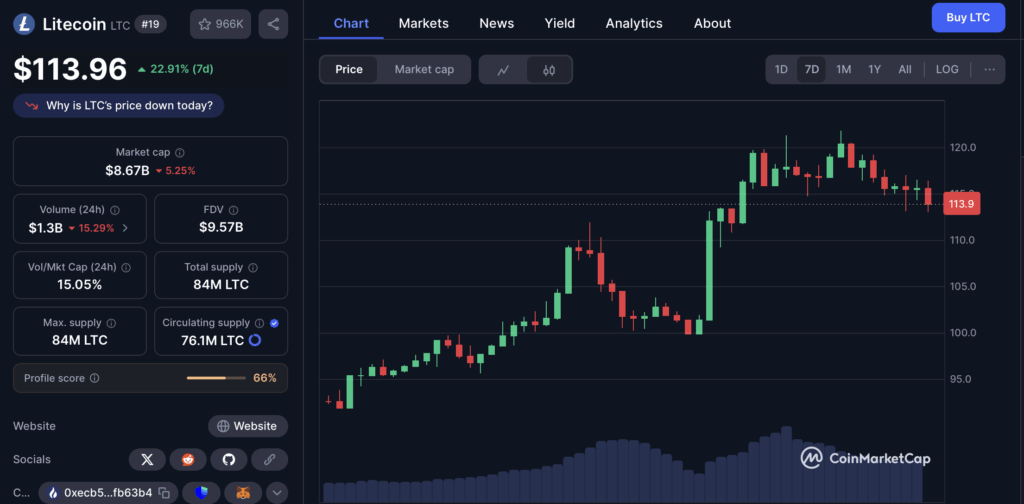Click the 113.9 current price label
1024x504 pixels.
click(961, 204)
